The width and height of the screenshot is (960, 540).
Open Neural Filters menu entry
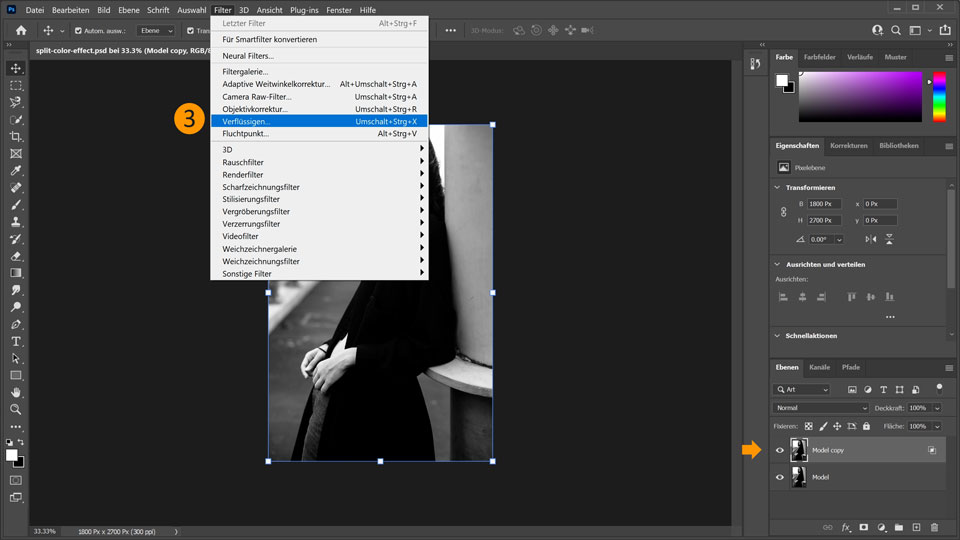tap(319, 56)
